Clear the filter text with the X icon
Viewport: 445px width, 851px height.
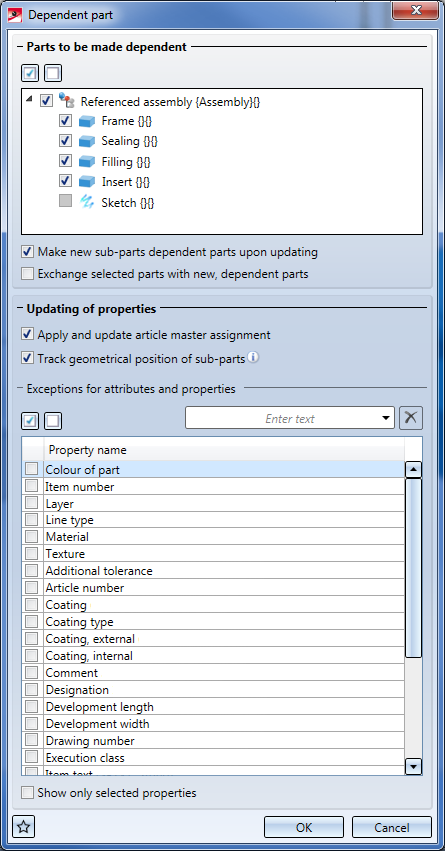tap(411, 418)
